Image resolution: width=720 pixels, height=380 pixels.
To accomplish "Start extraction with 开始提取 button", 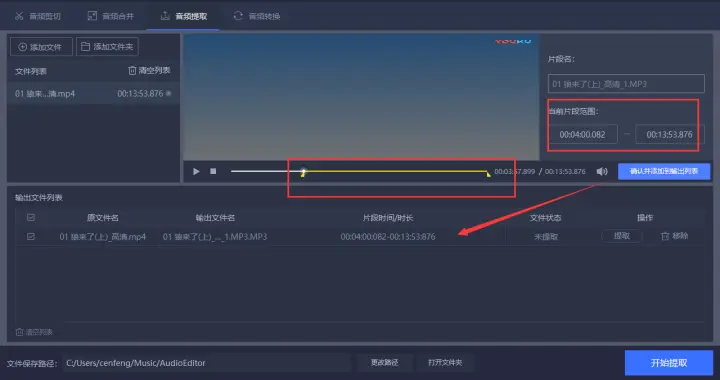I will coord(669,363).
